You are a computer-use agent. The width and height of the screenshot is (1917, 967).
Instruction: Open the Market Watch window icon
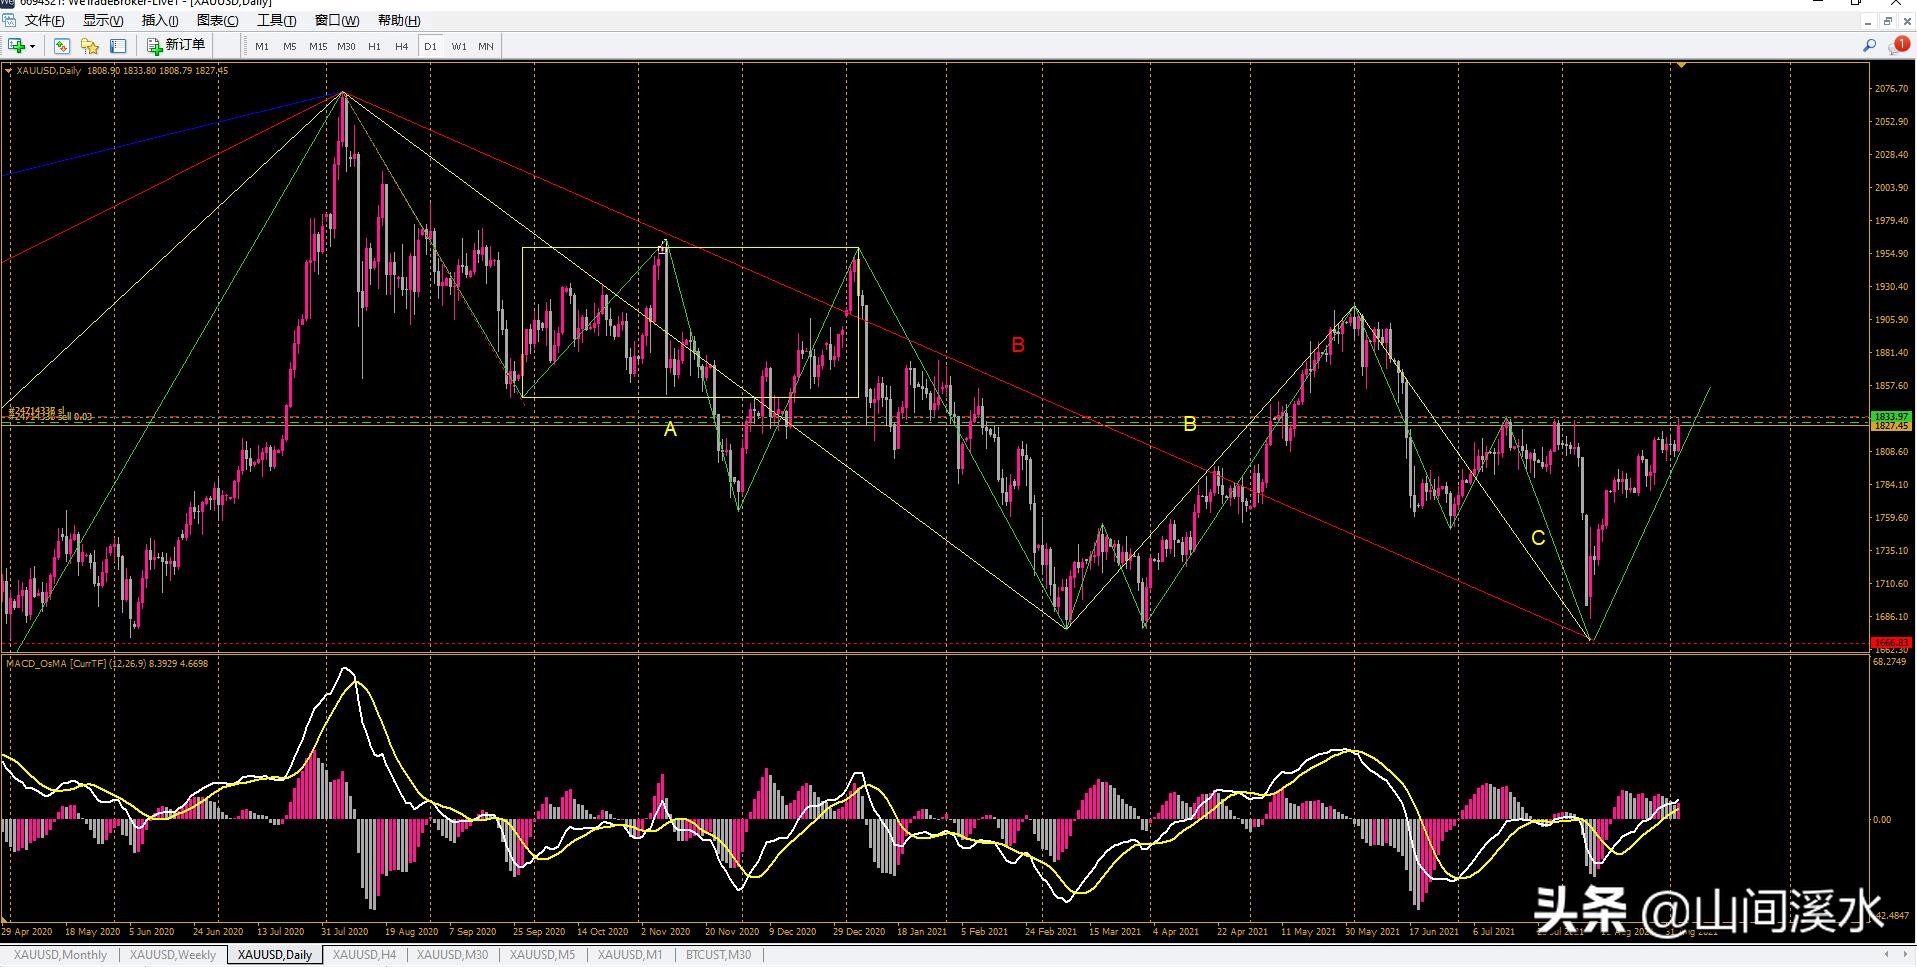(x=62, y=46)
